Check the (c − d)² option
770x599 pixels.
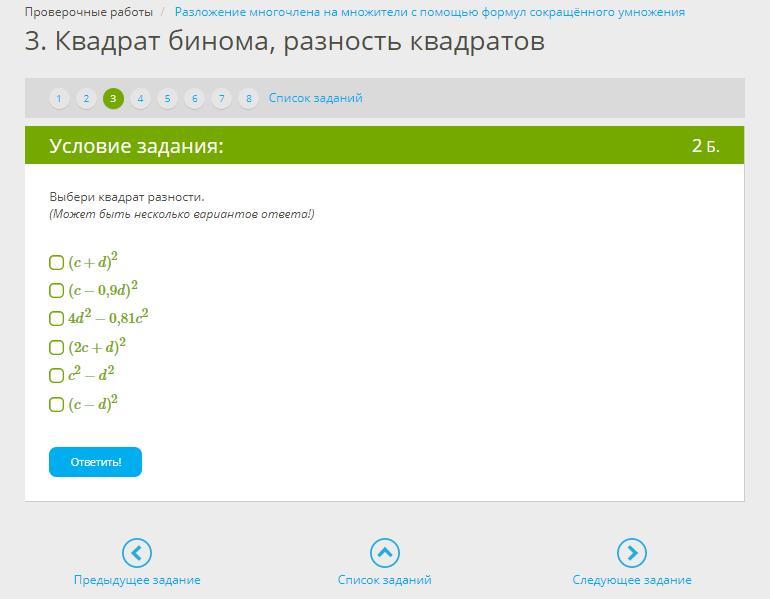point(56,404)
